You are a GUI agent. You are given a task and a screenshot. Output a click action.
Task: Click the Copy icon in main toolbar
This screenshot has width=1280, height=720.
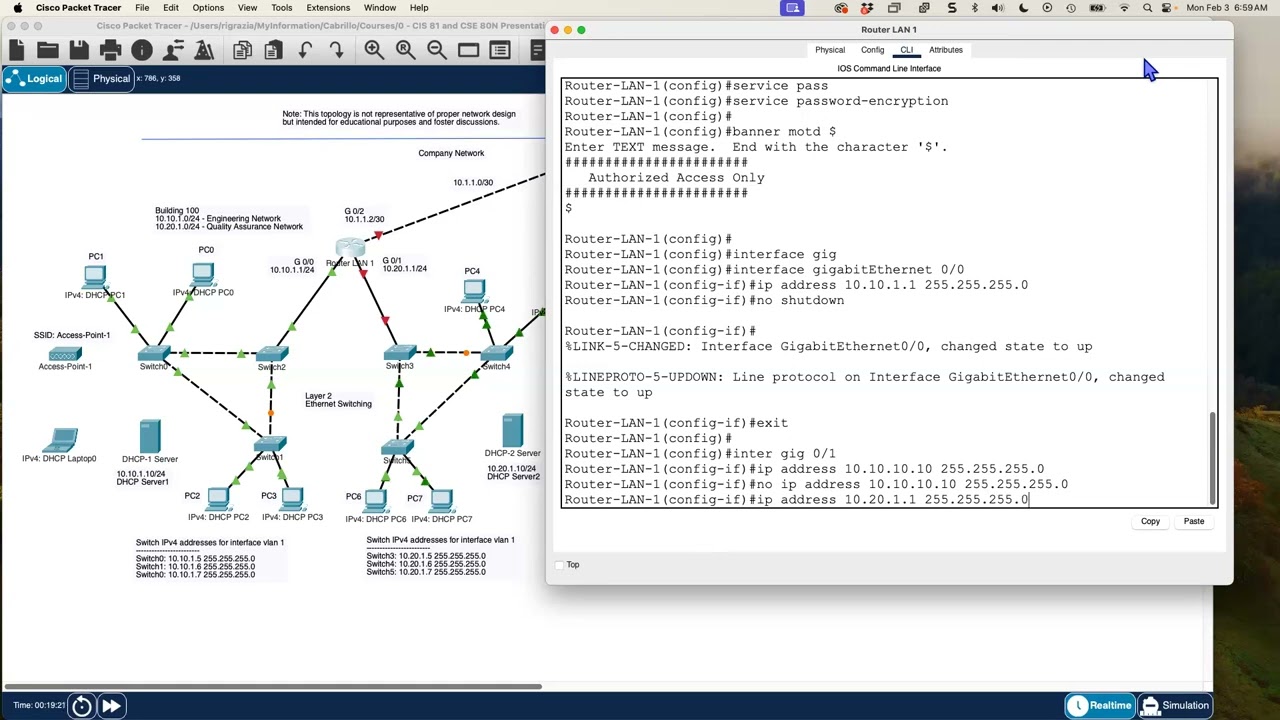[x=242, y=50]
